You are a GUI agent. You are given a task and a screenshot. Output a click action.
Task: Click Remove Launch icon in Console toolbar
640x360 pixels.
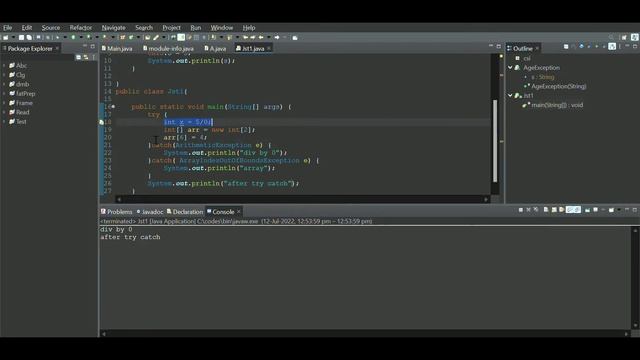coord(528,210)
